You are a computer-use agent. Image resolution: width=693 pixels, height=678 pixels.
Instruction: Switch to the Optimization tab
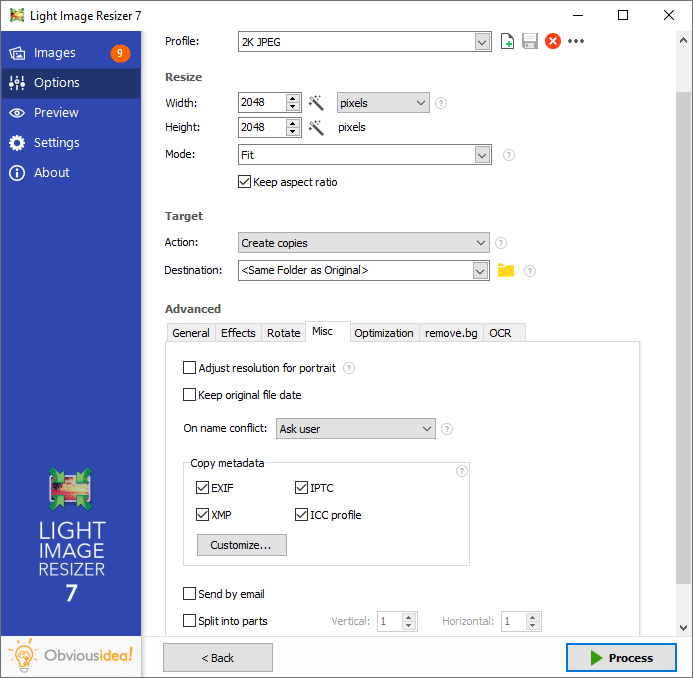click(383, 333)
